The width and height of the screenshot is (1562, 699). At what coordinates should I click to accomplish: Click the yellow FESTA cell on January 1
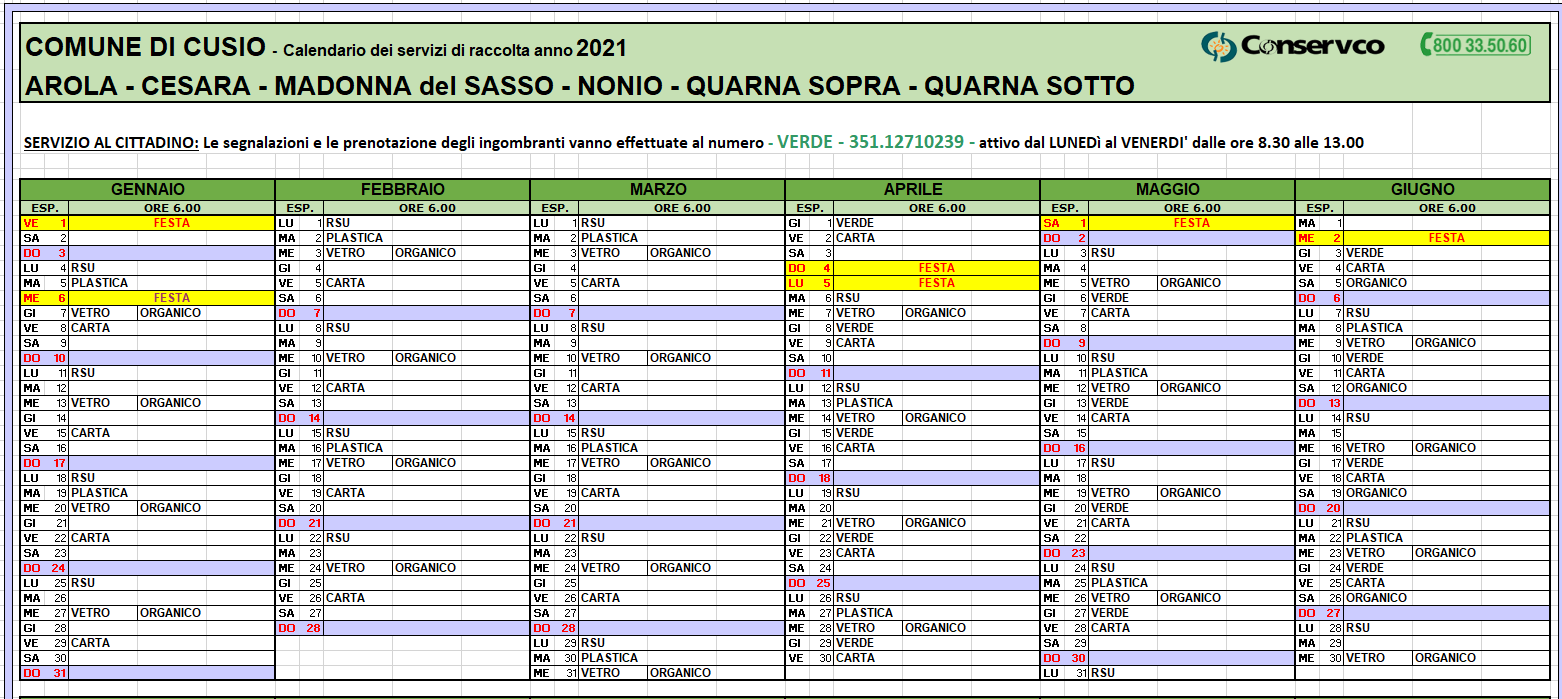[171, 223]
